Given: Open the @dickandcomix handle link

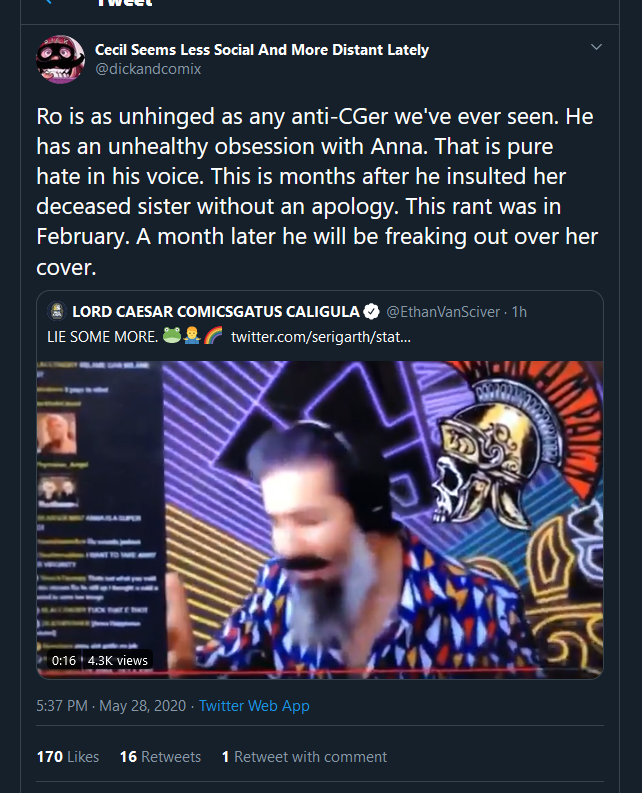Looking at the screenshot, I should coord(148,69).
